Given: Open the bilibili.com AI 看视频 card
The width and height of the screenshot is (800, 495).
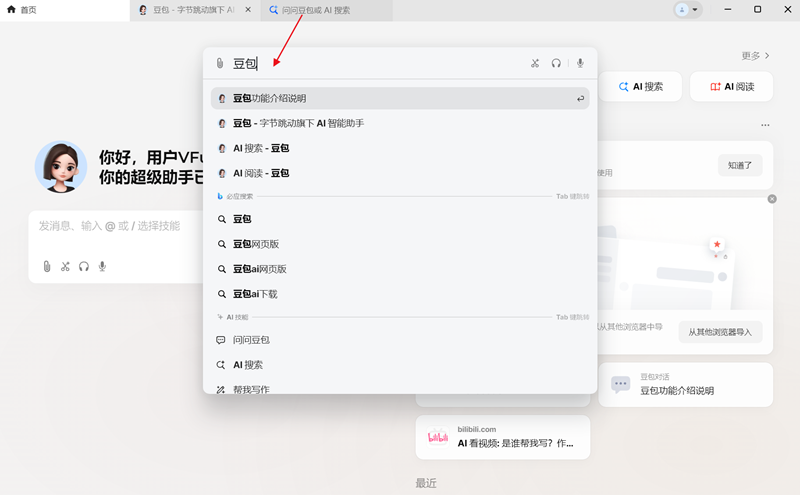Looking at the screenshot, I should pos(503,437).
